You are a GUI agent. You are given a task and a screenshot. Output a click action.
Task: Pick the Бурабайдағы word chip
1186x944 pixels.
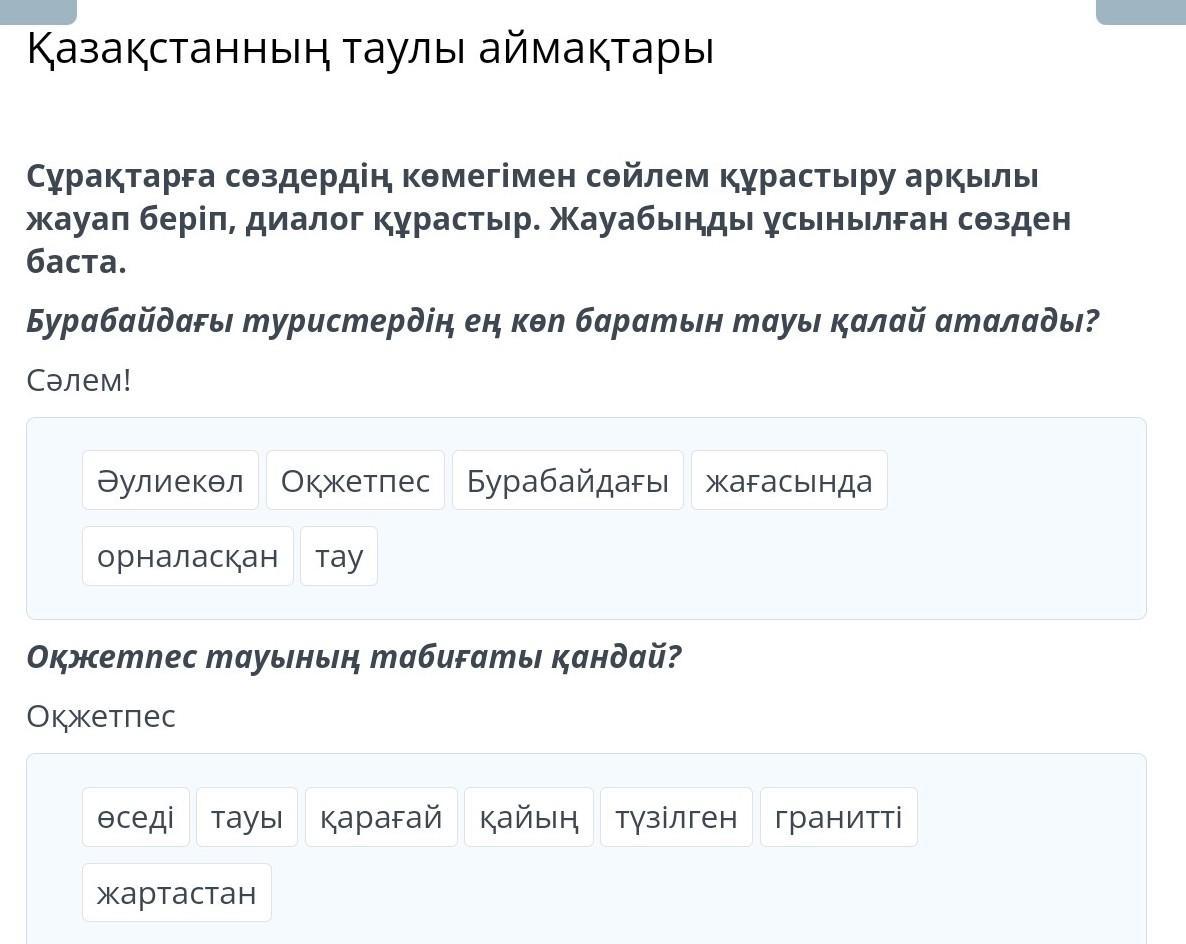coord(567,481)
